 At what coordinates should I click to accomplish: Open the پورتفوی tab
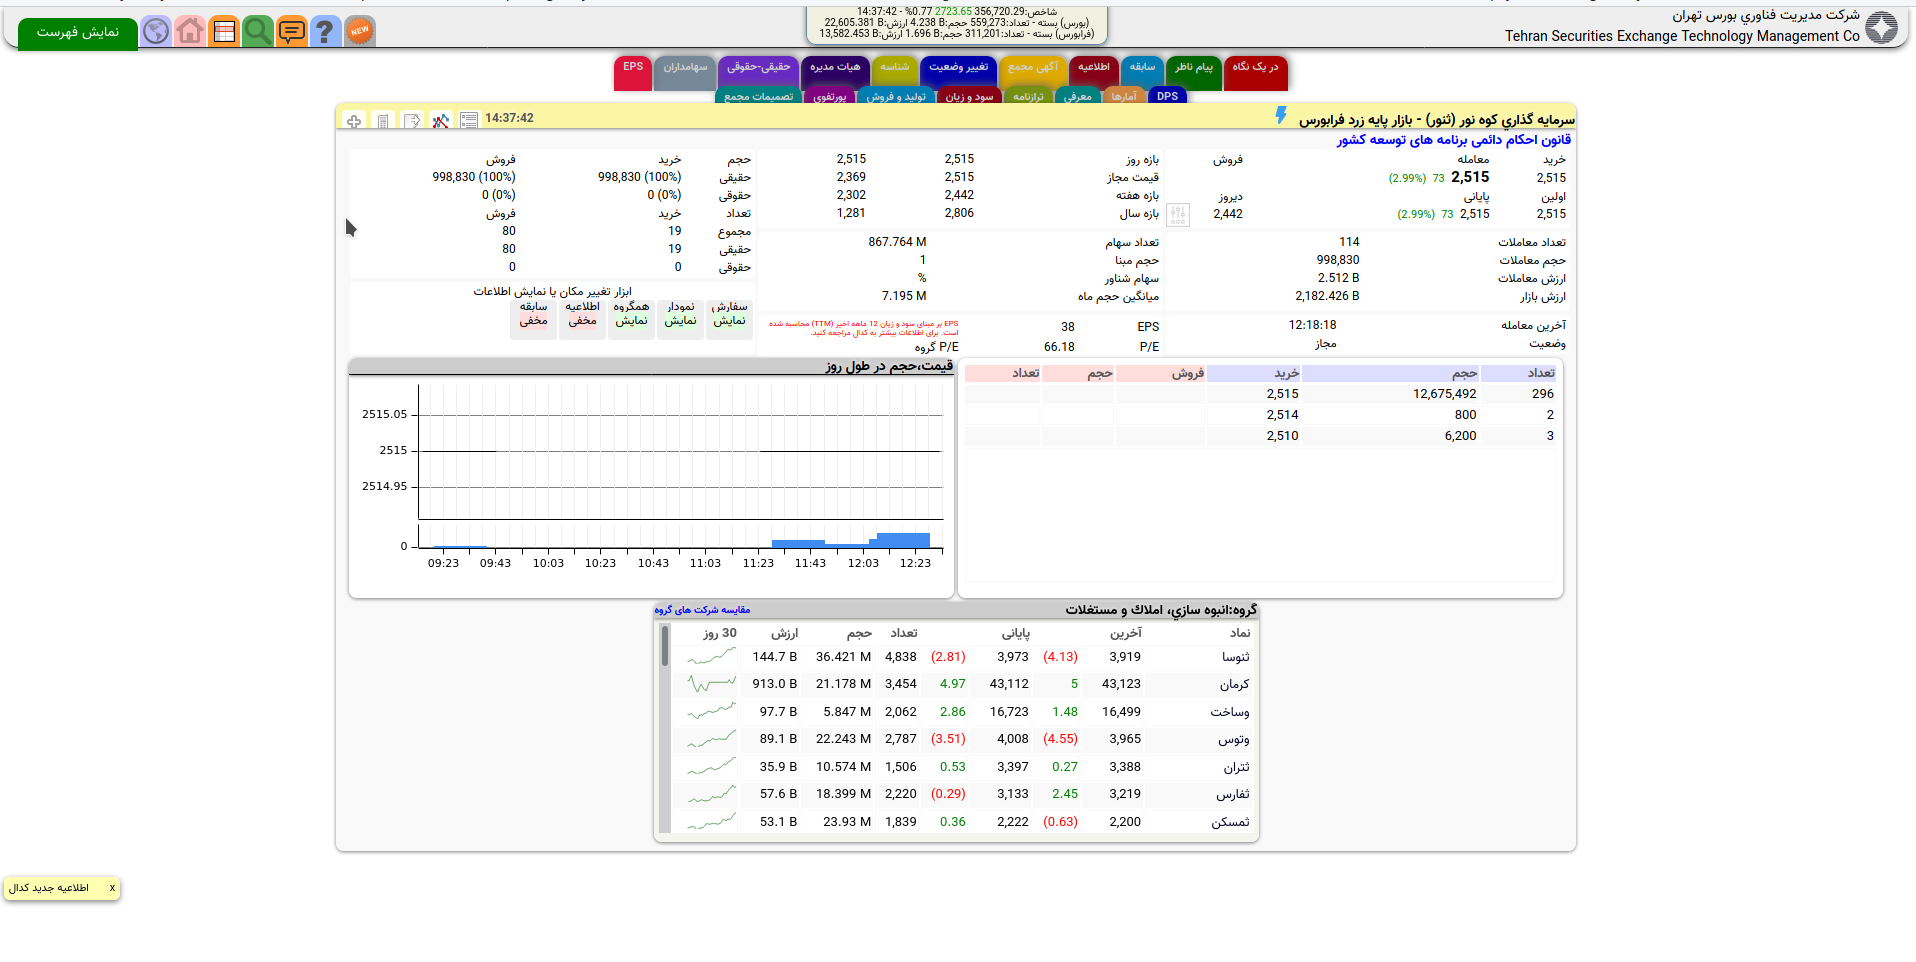point(829,96)
